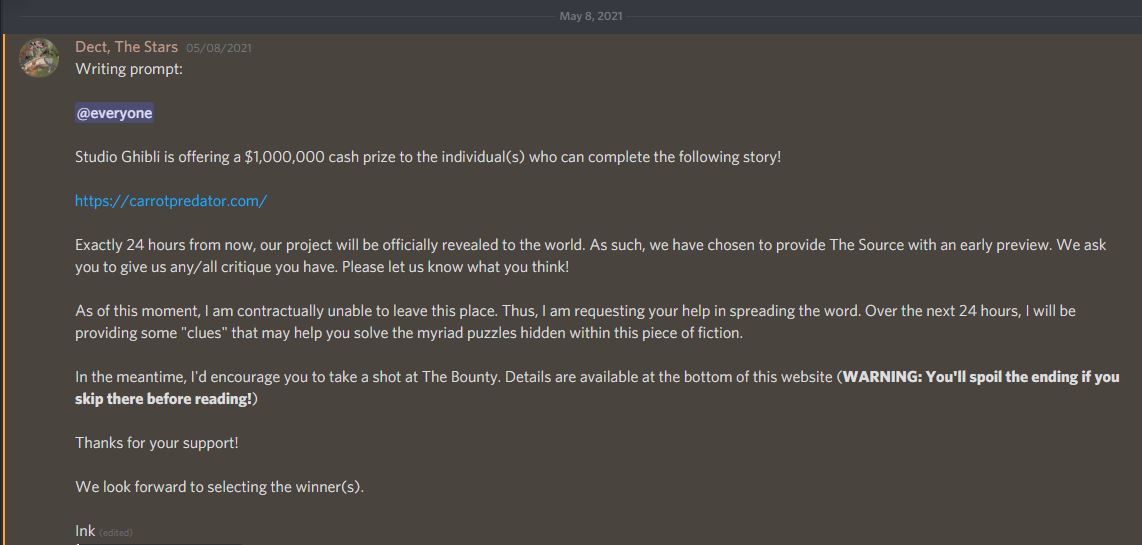This screenshot has width=1142, height=545.
Task: Click the "Writing prompt:" text line
Action: 129,69
